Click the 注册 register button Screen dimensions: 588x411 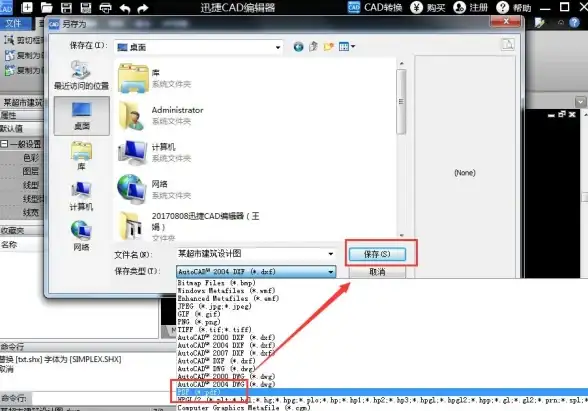[x=470, y=7]
